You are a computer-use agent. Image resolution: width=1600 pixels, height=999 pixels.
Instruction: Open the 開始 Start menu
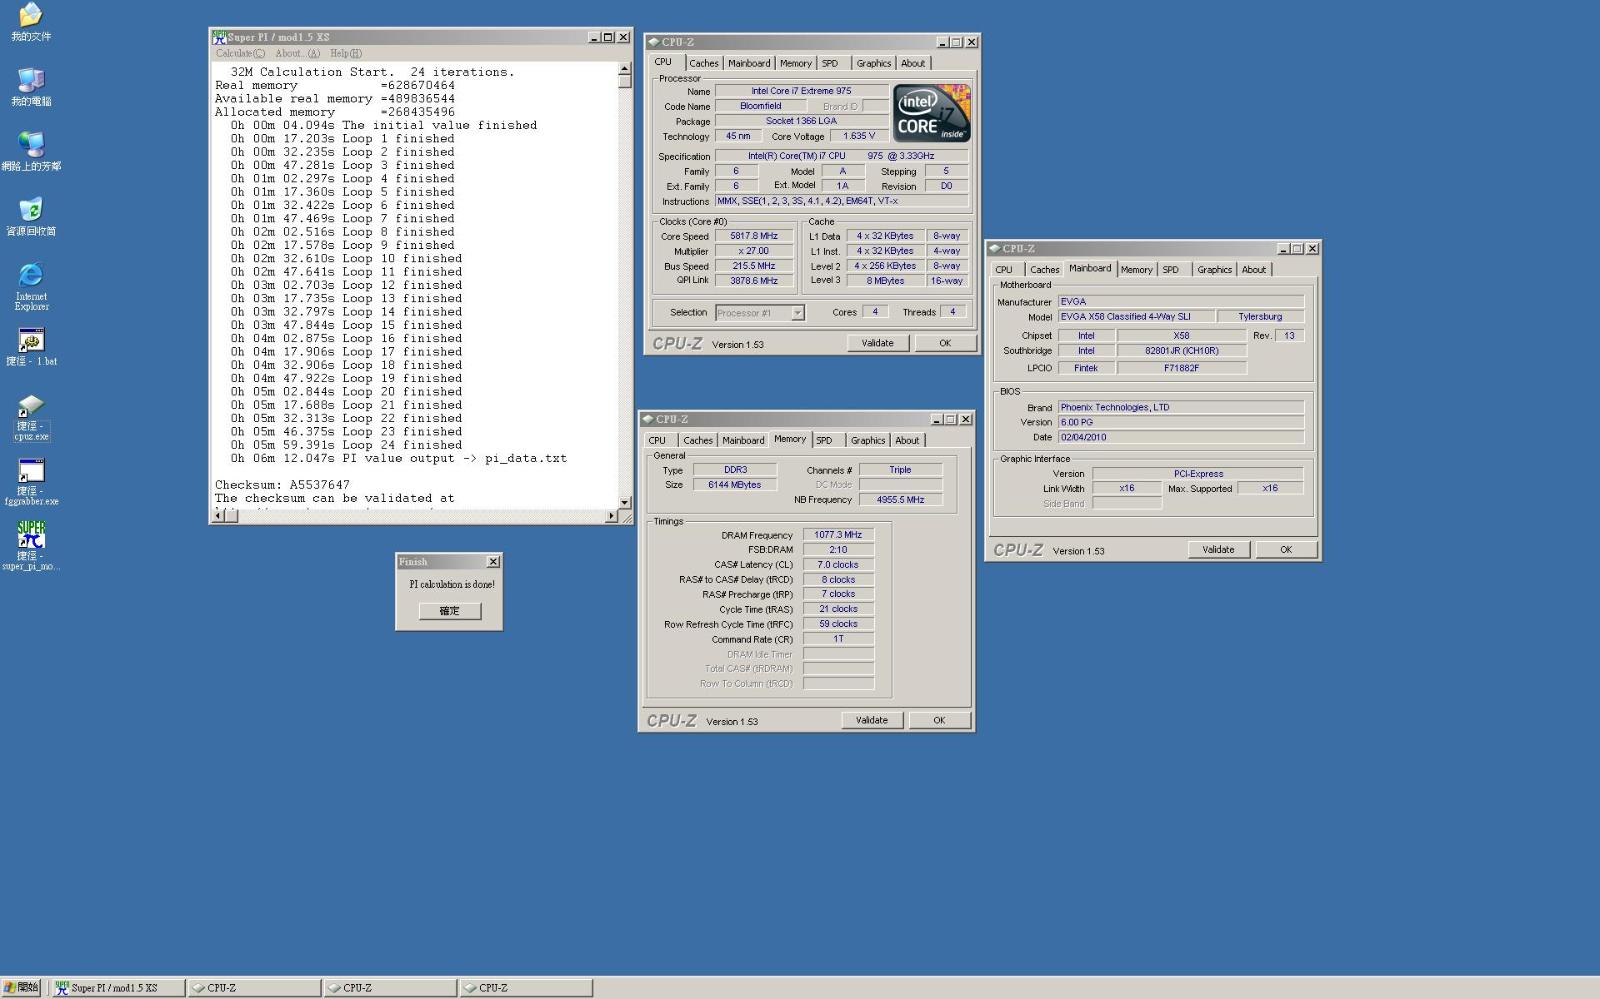[x=21, y=987]
